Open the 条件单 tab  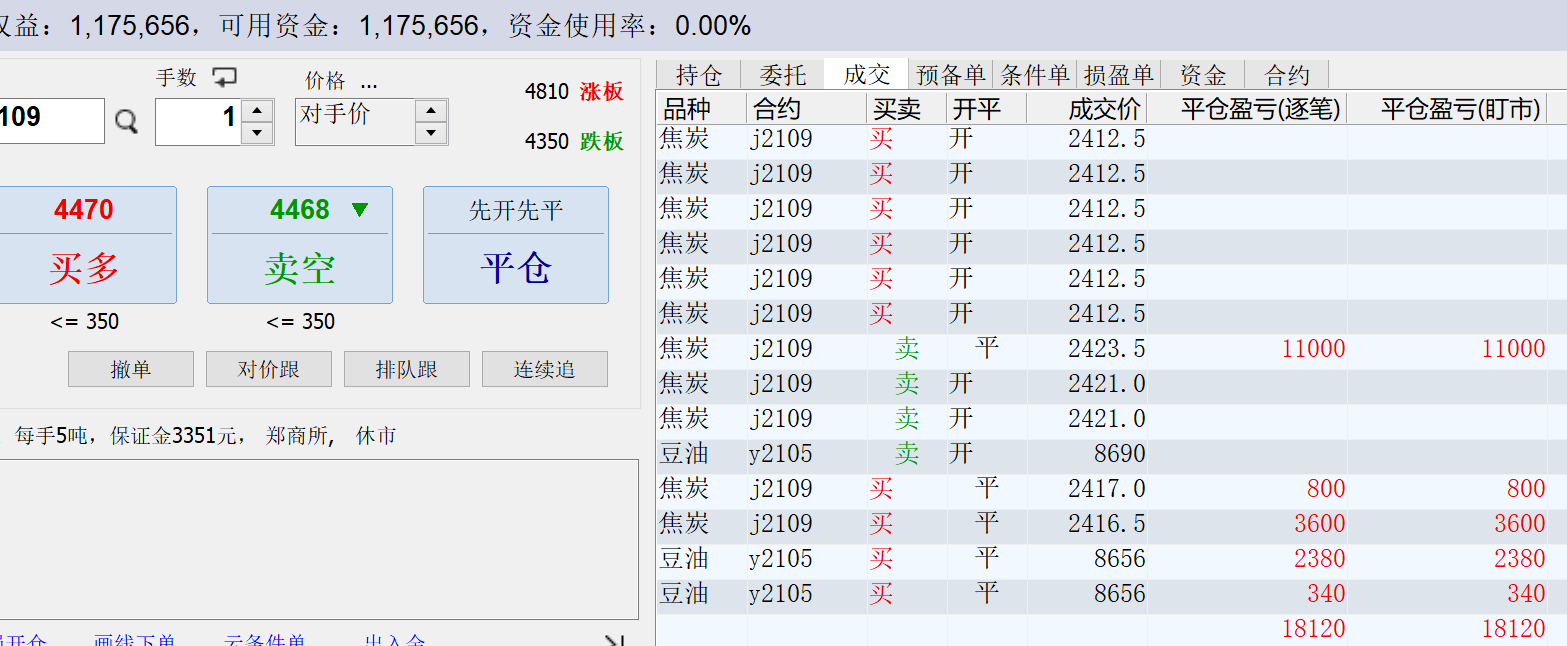click(1035, 75)
